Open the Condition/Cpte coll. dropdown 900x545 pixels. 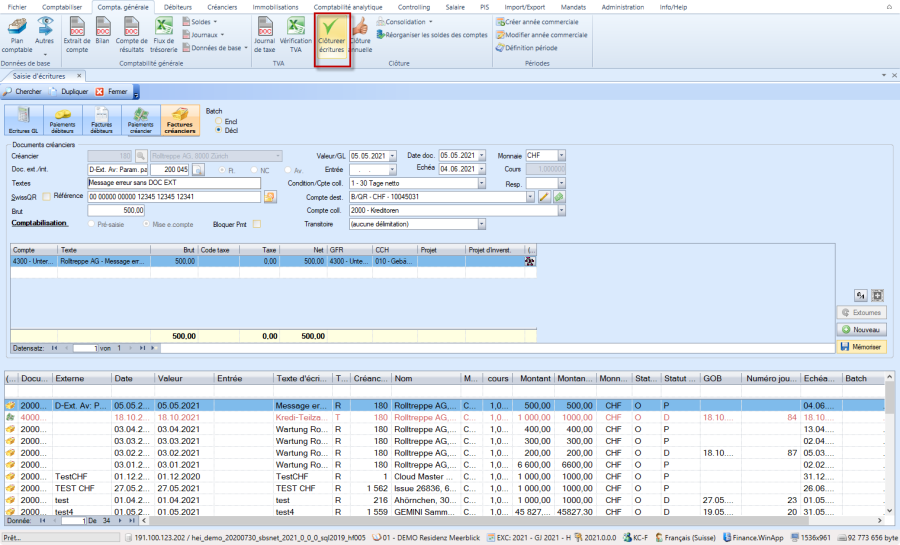[482, 184]
